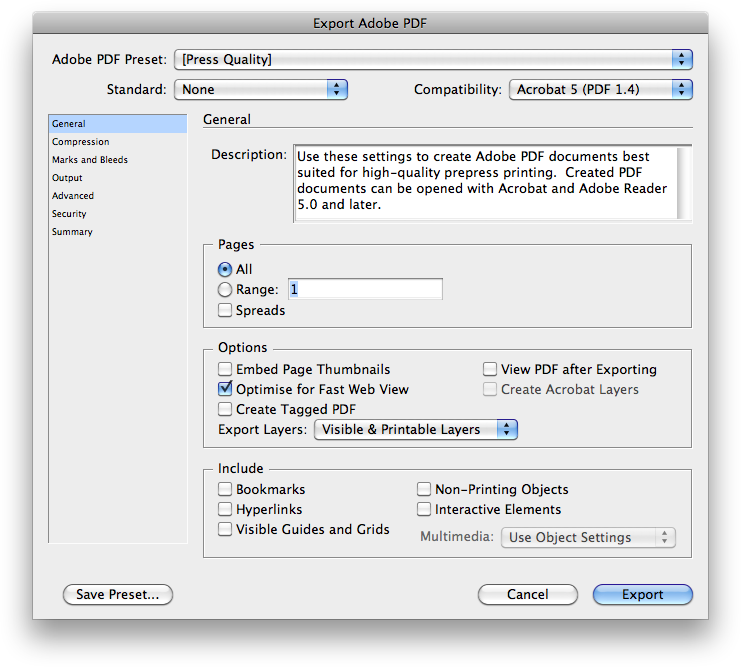Image resolution: width=741 pixels, height=667 pixels.
Task: Choose the Range radio button
Action: point(225,289)
